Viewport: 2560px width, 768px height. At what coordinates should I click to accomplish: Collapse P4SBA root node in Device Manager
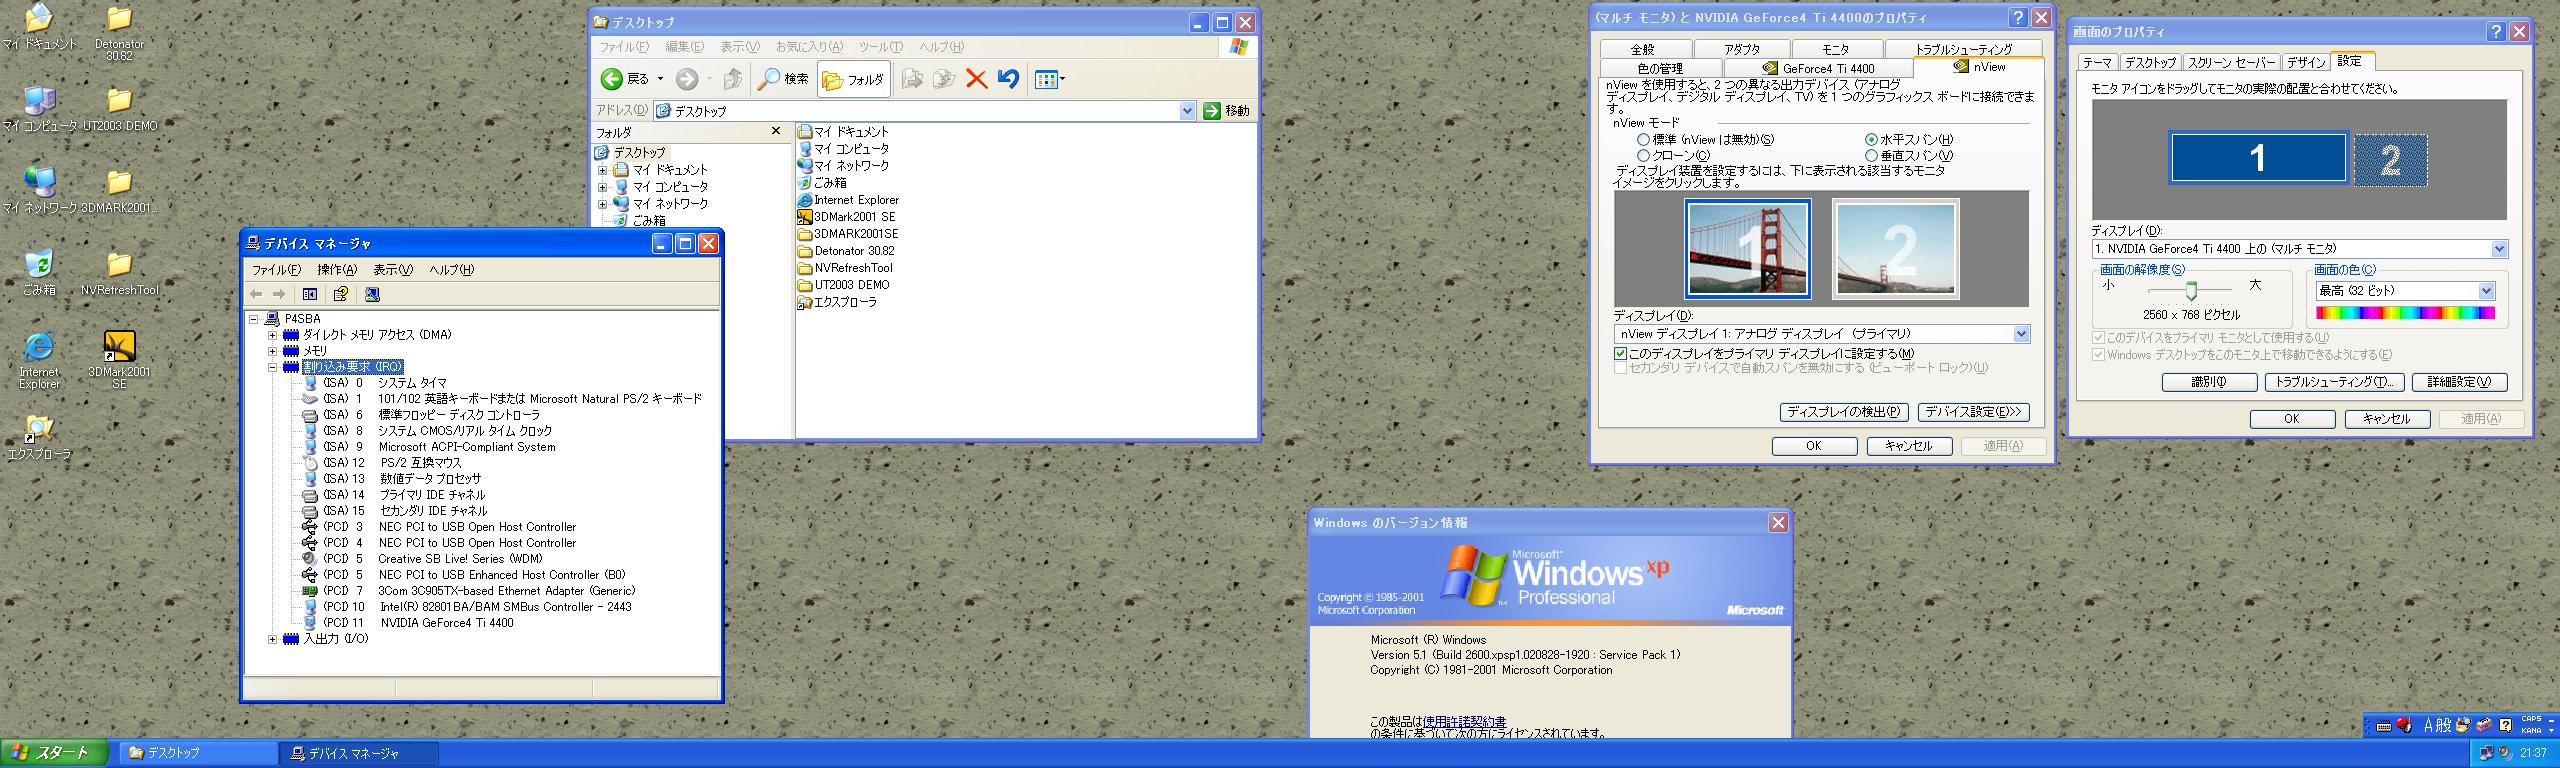coord(254,319)
